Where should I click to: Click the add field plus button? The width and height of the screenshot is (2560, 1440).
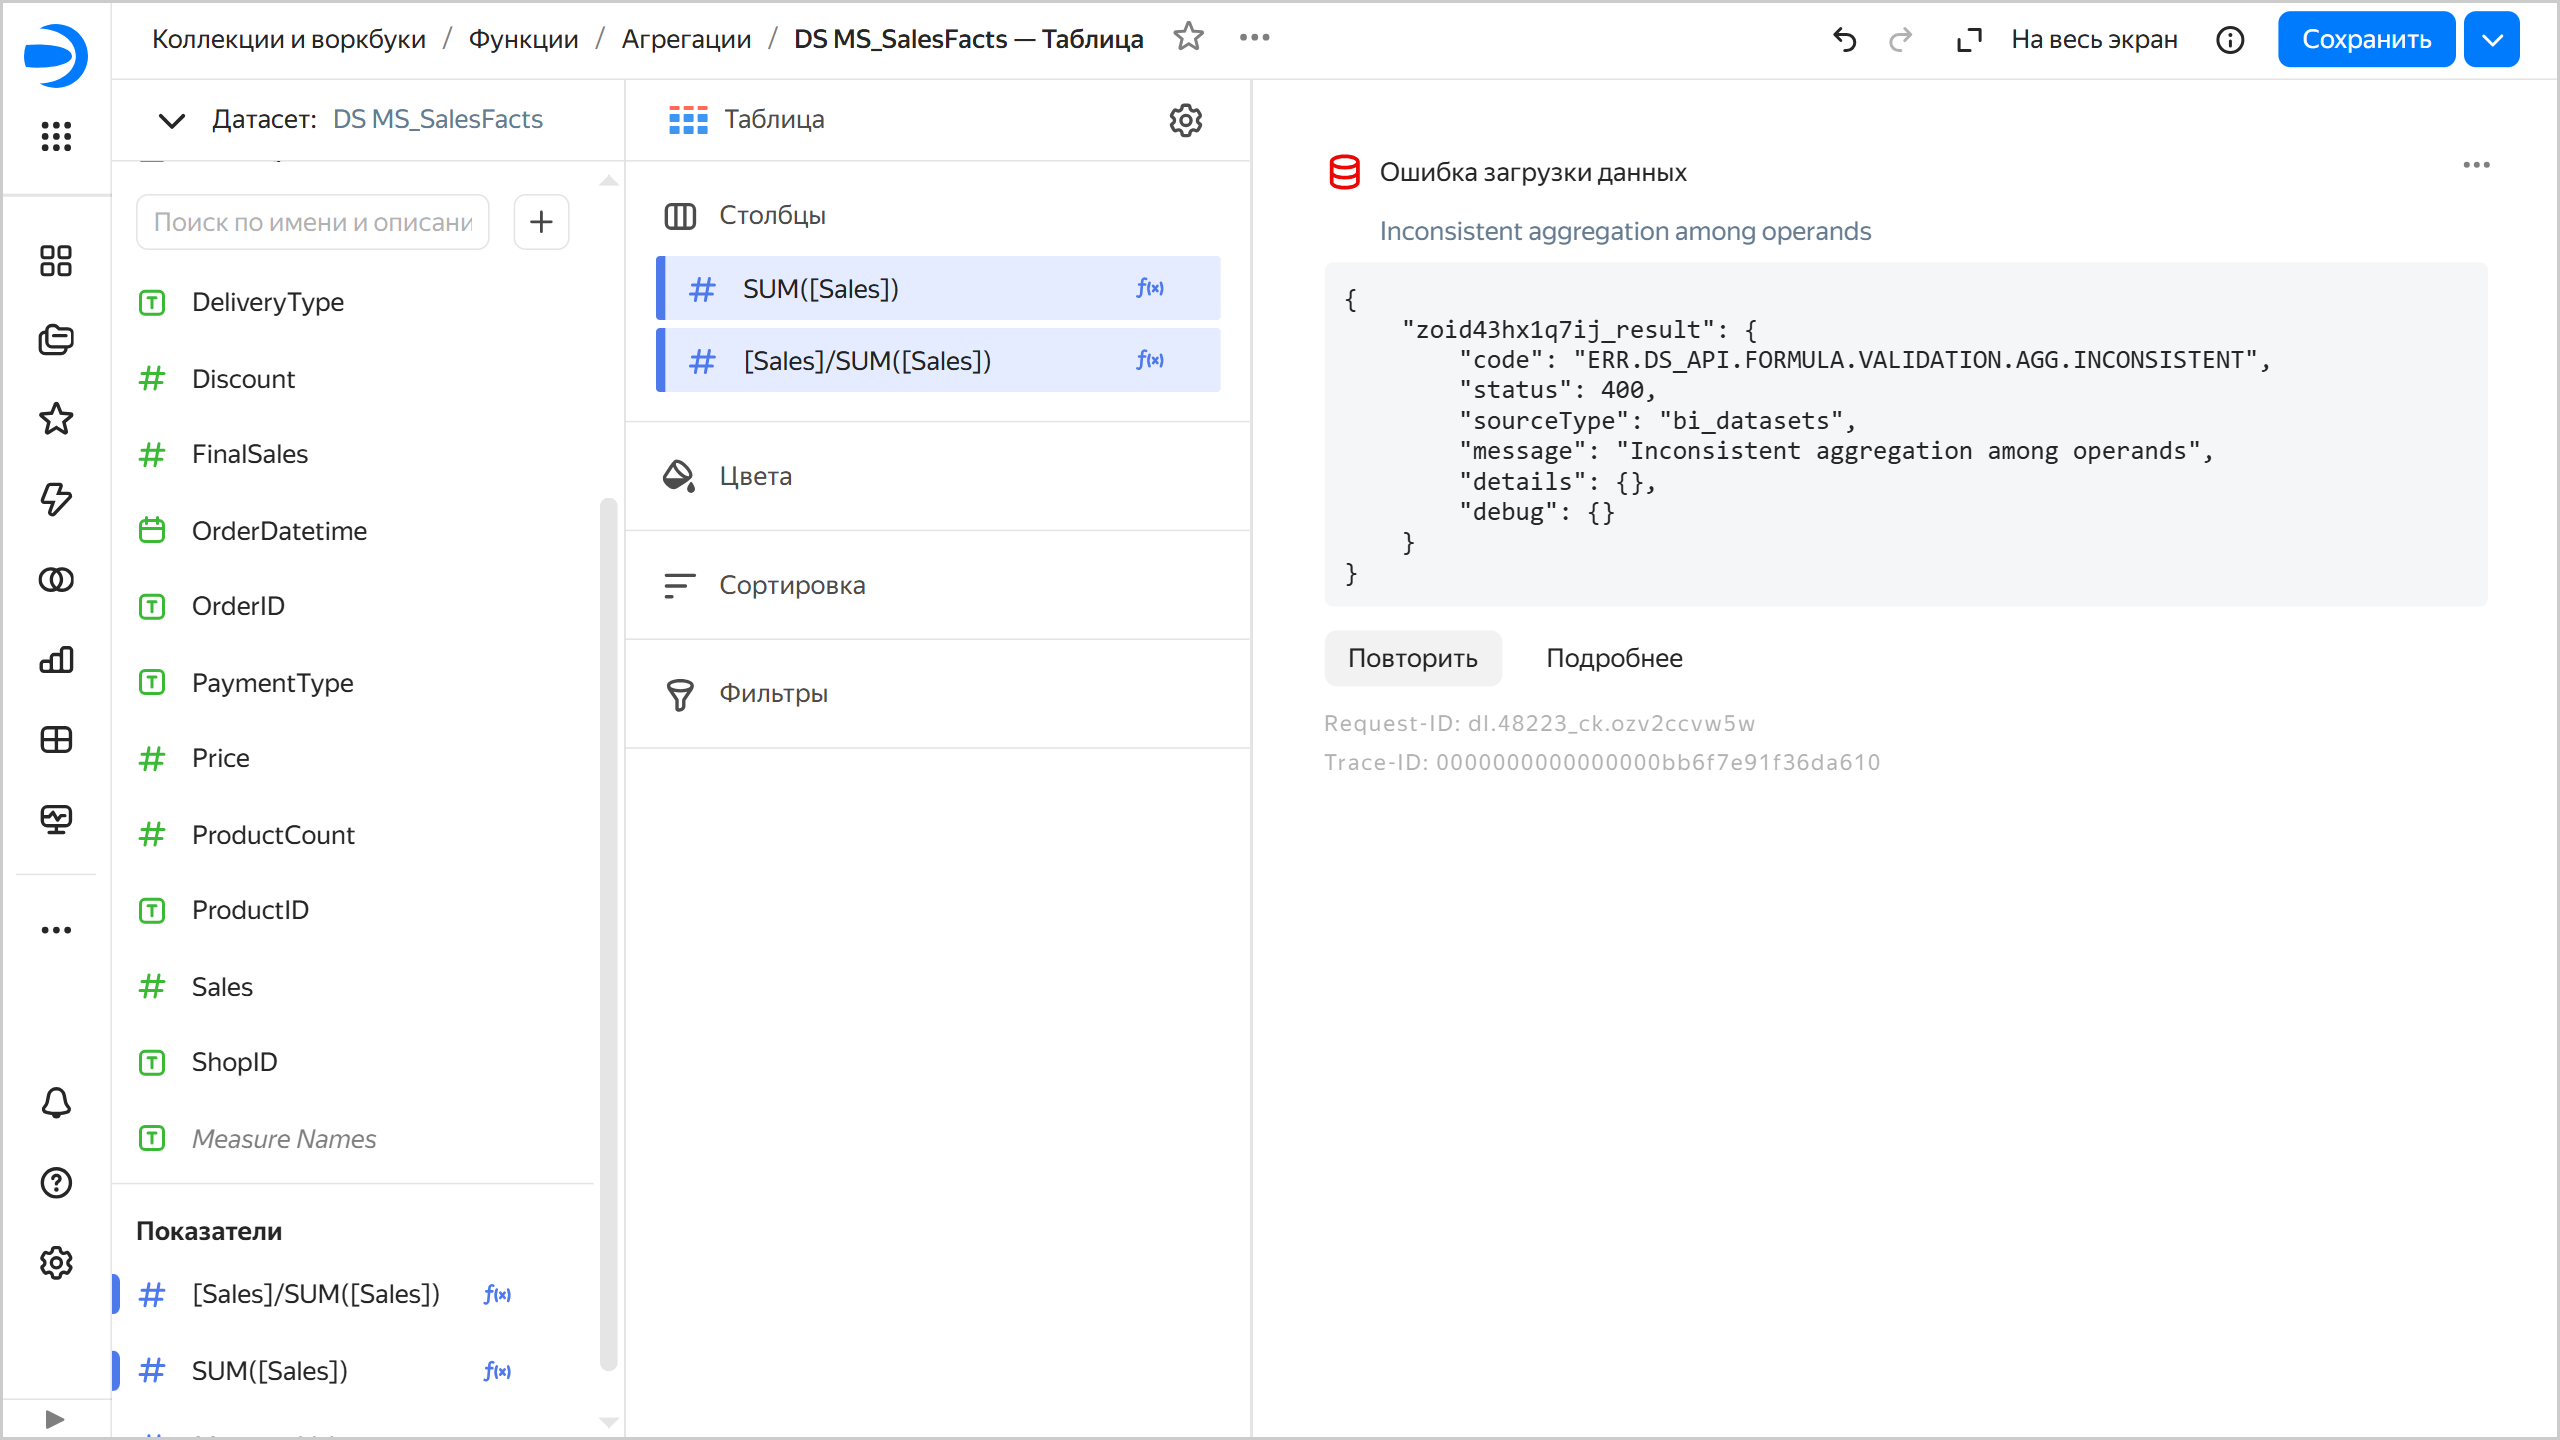(x=541, y=222)
